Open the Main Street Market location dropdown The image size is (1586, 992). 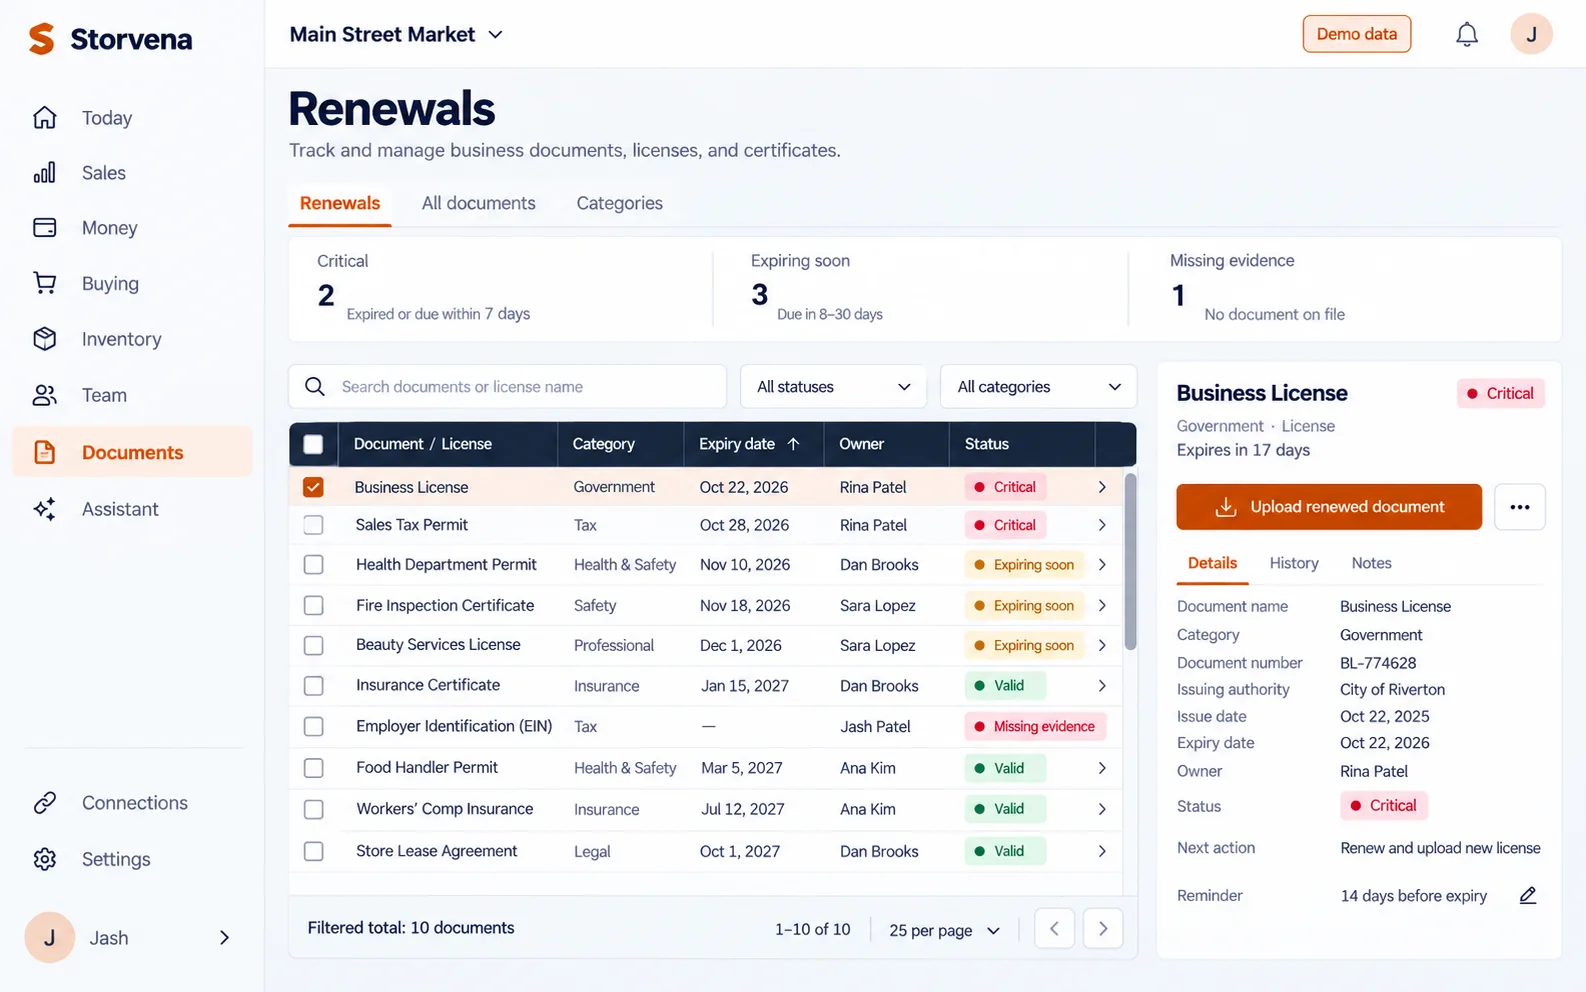point(396,35)
